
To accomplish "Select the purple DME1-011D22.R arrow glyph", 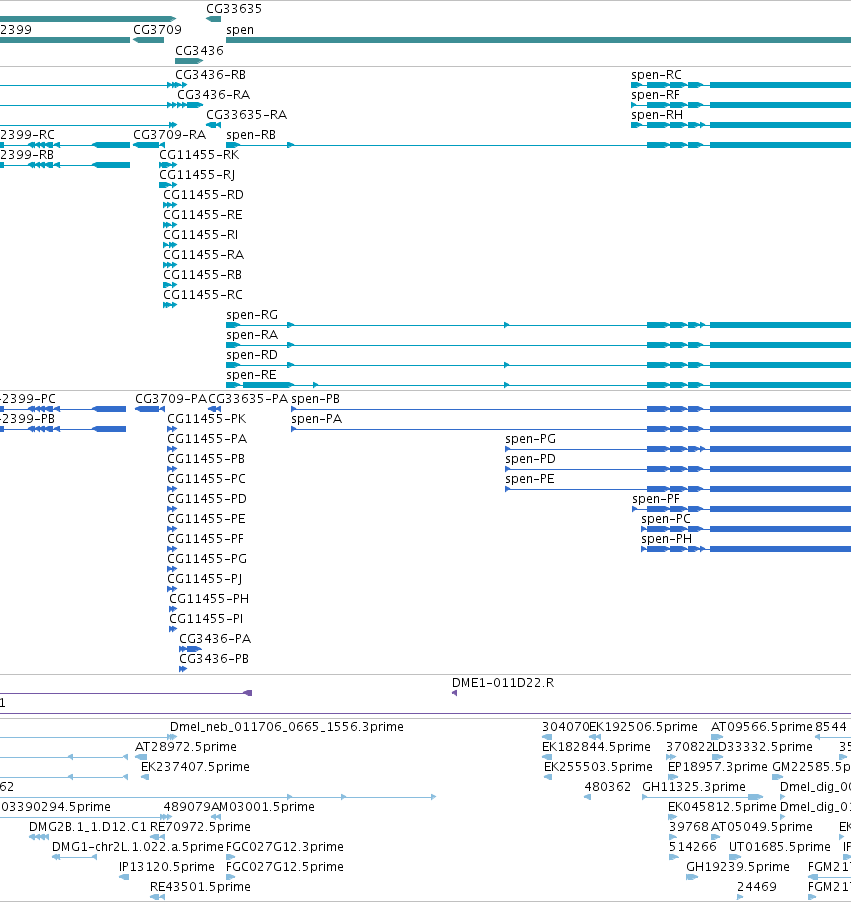I will (455, 694).
